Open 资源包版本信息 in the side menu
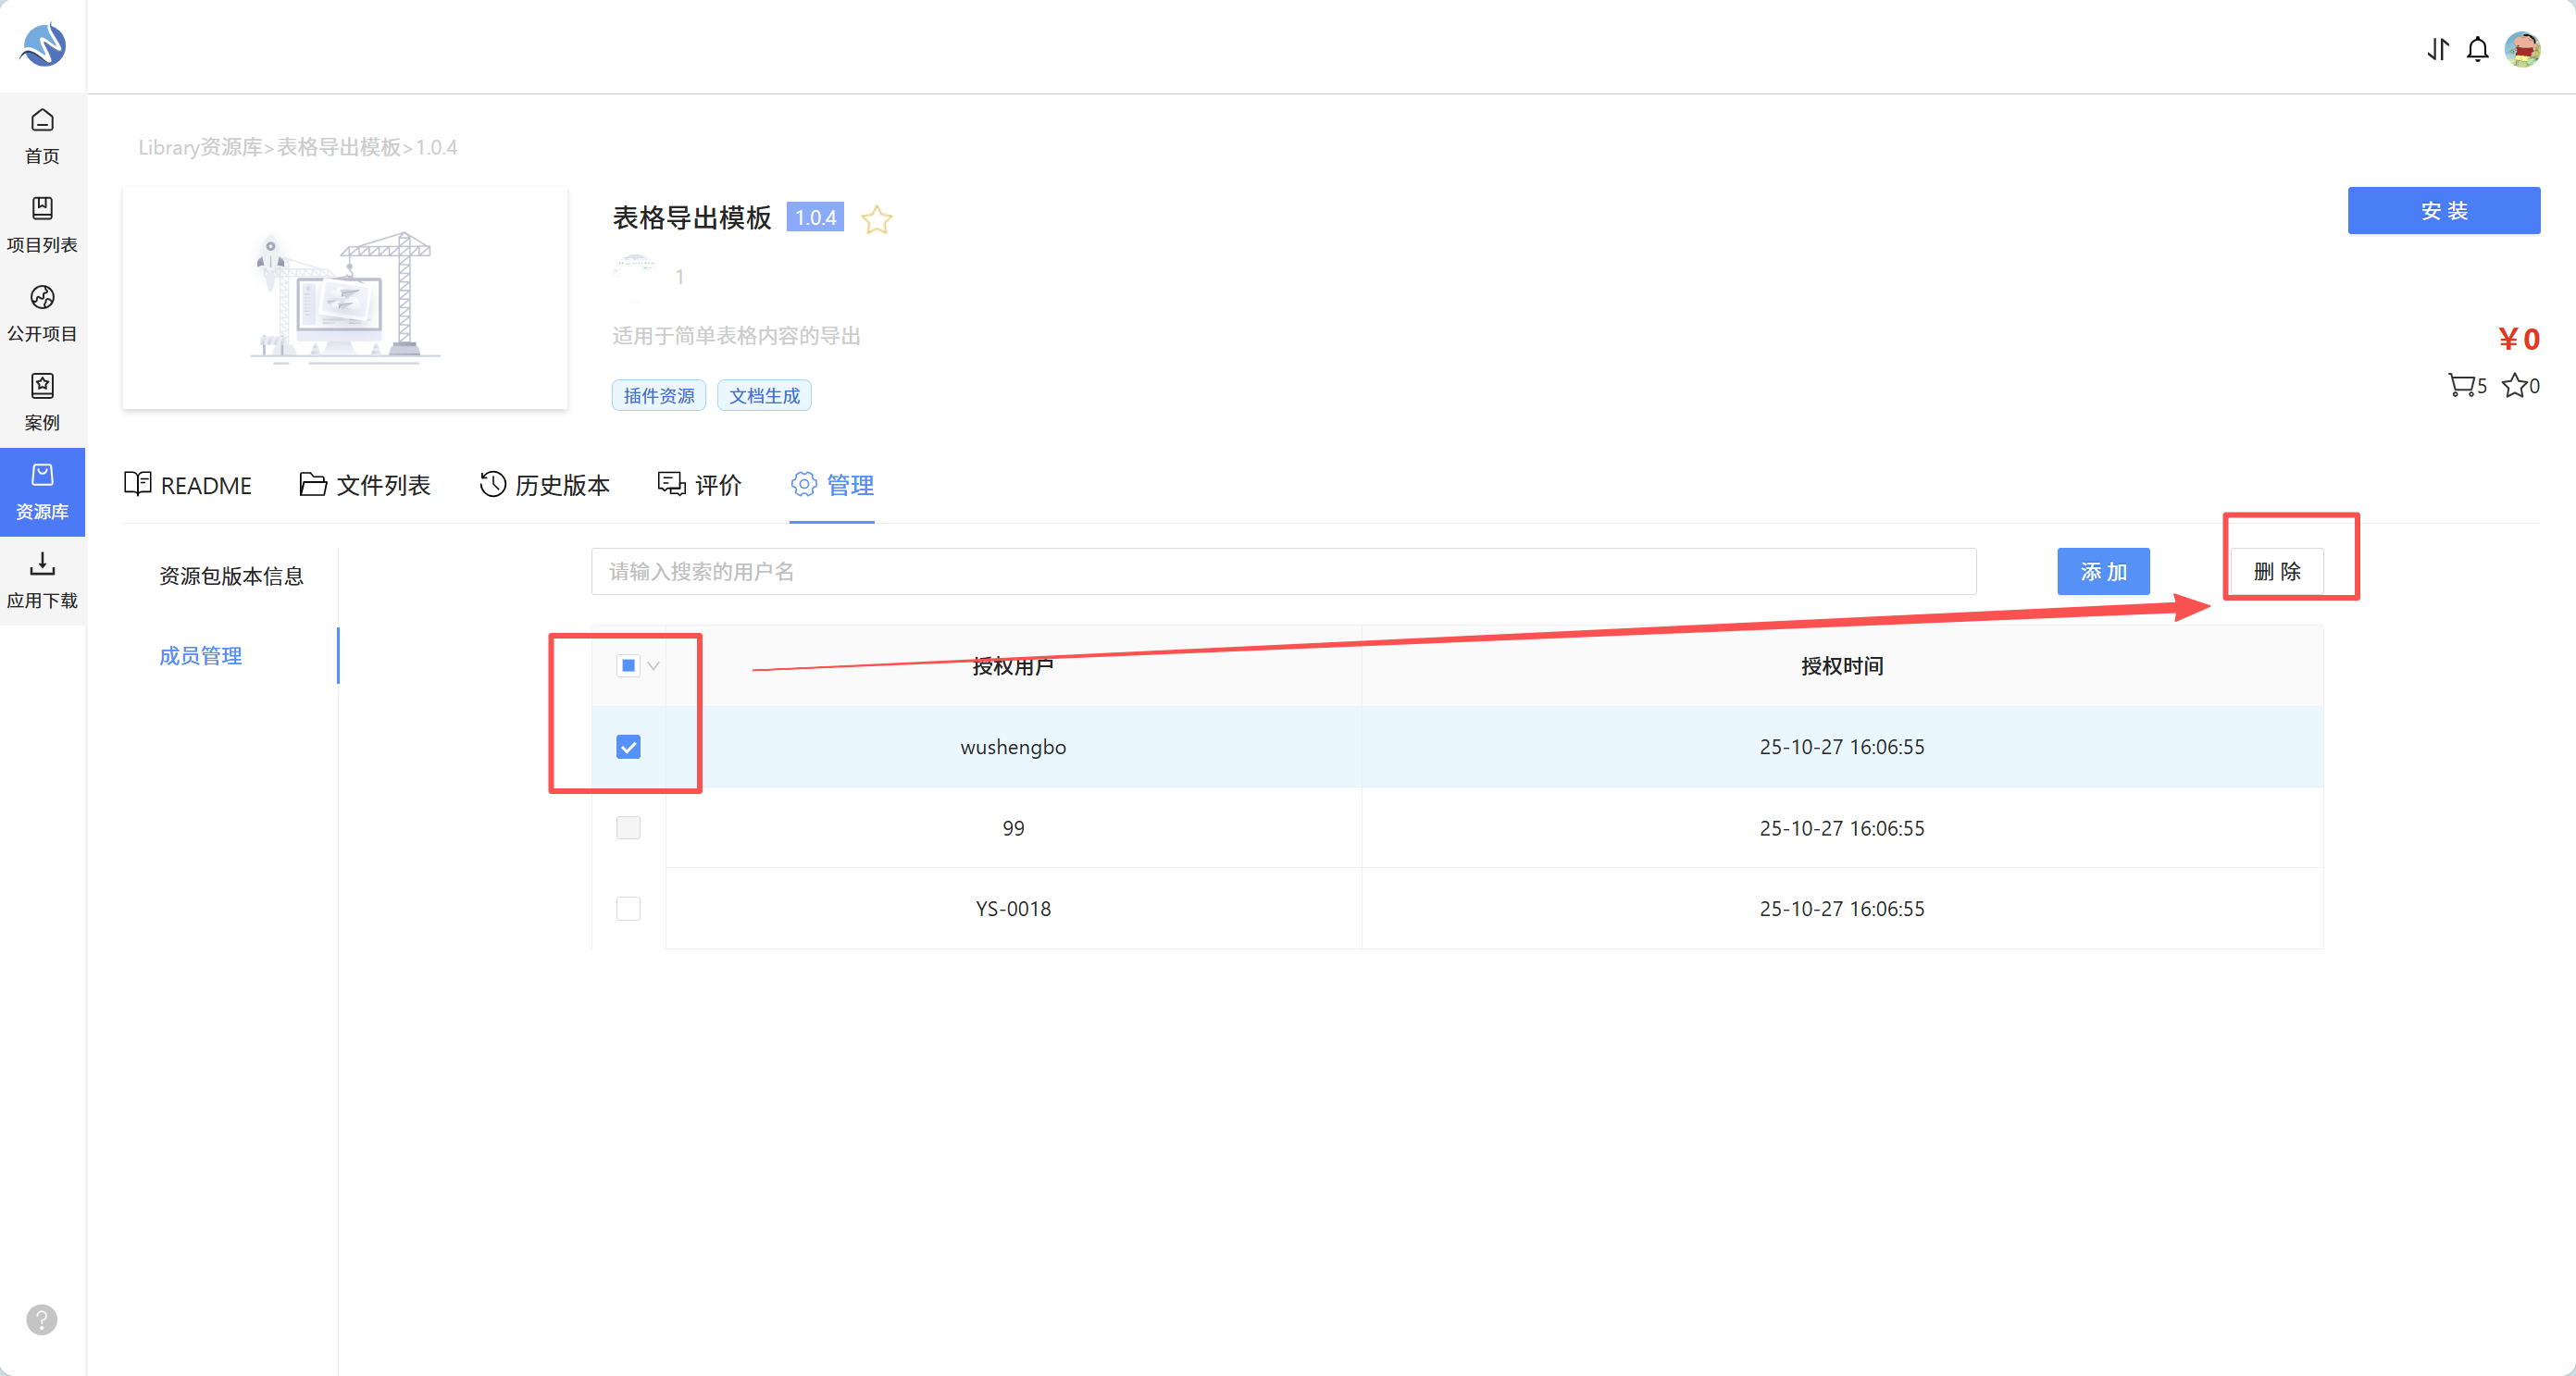The height and width of the screenshot is (1376, 2576). coord(231,577)
